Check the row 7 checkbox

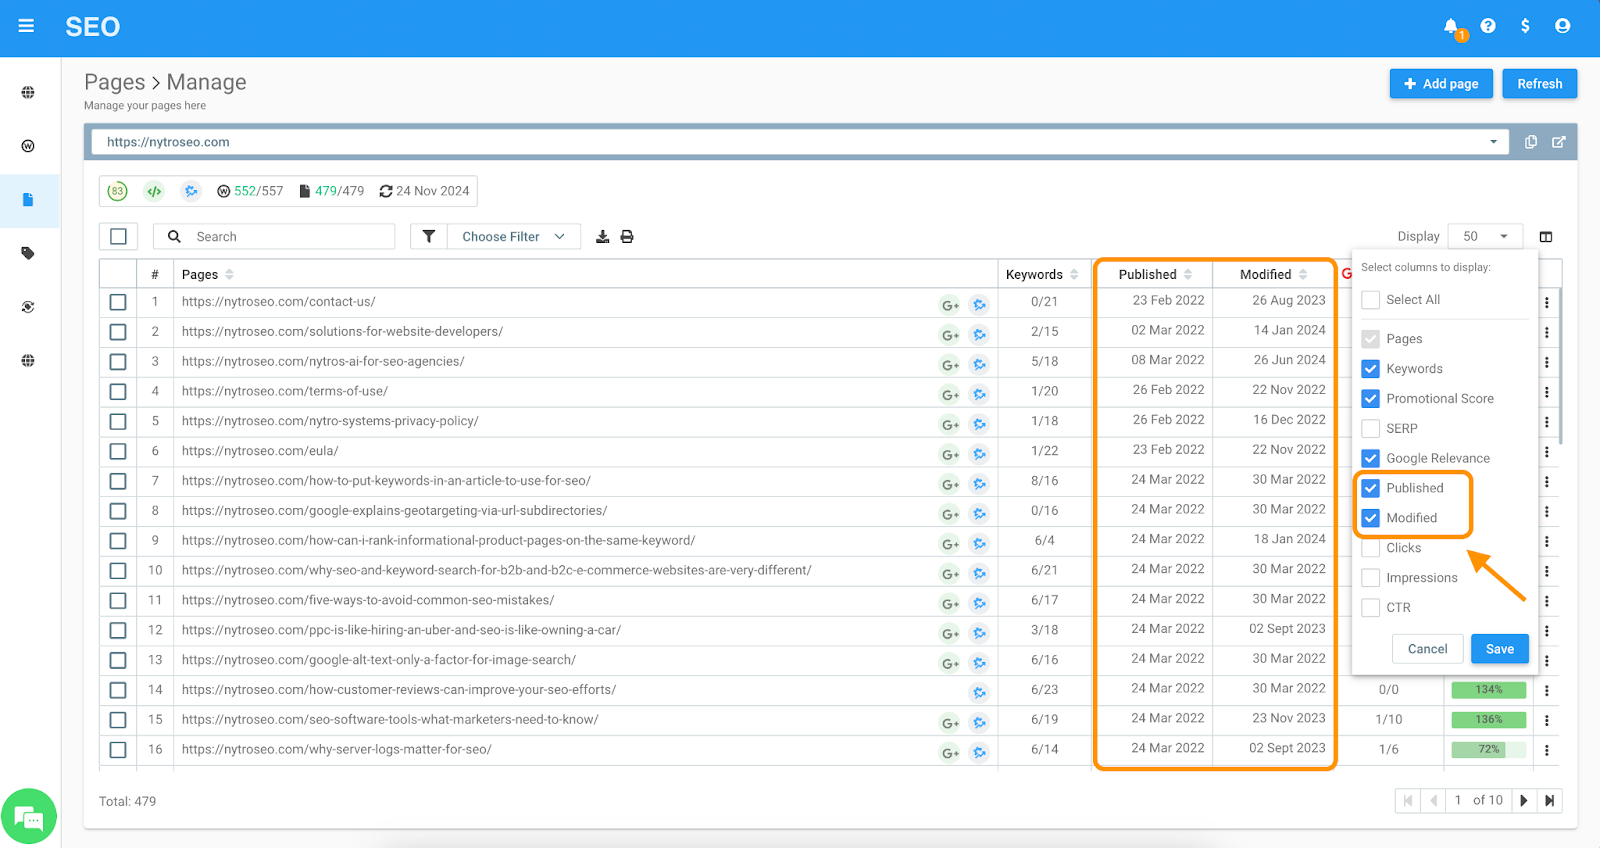[x=118, y=481]
